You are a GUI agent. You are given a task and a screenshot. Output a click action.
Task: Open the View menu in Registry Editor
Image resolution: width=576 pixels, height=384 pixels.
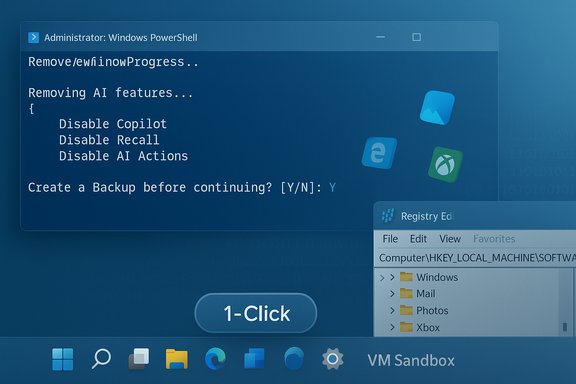coord(450,239)
